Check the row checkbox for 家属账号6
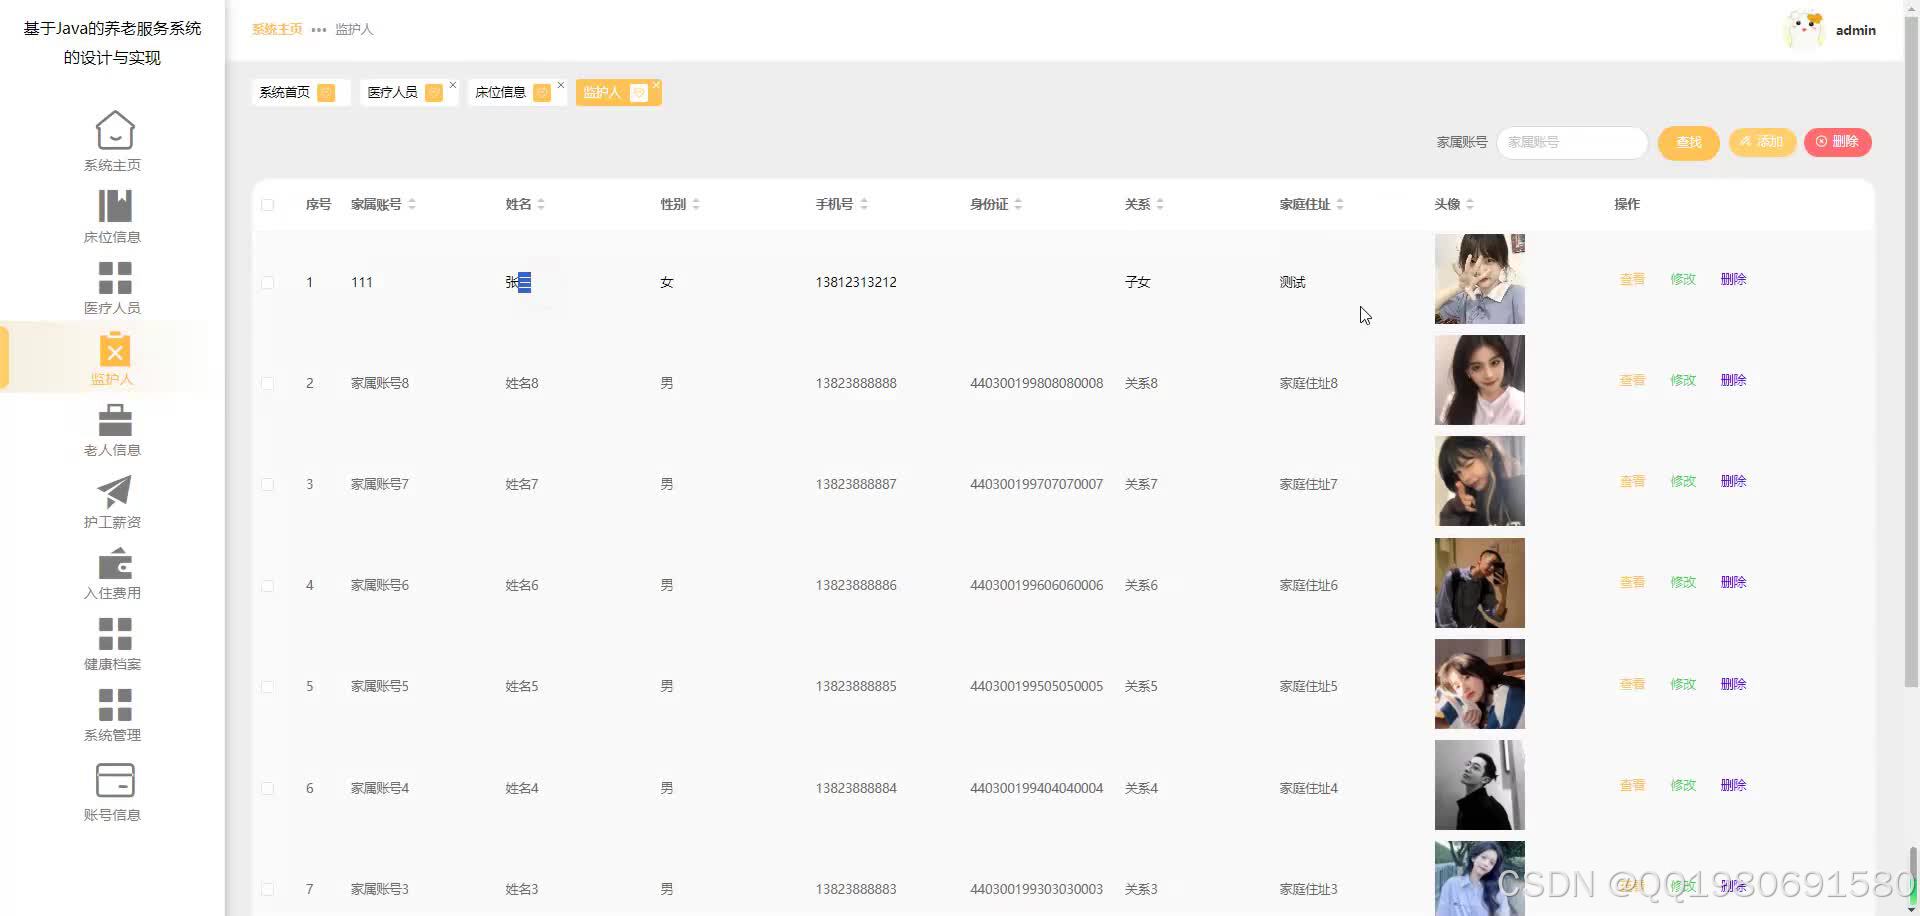Image resolution: width=1920 pixels, height=916 pixels. tap(267, 586)
